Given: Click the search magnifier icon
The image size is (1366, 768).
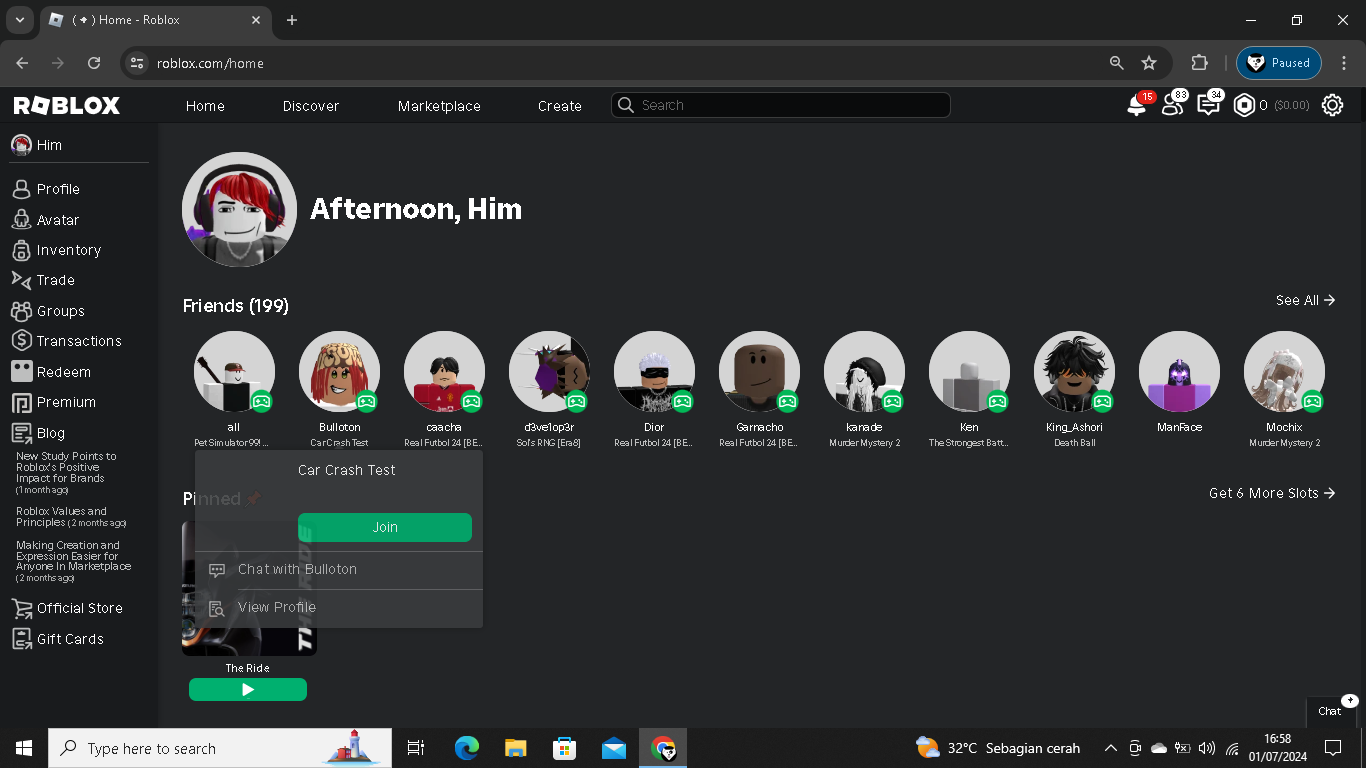Looking at the screenshot, I should [626, 105].
